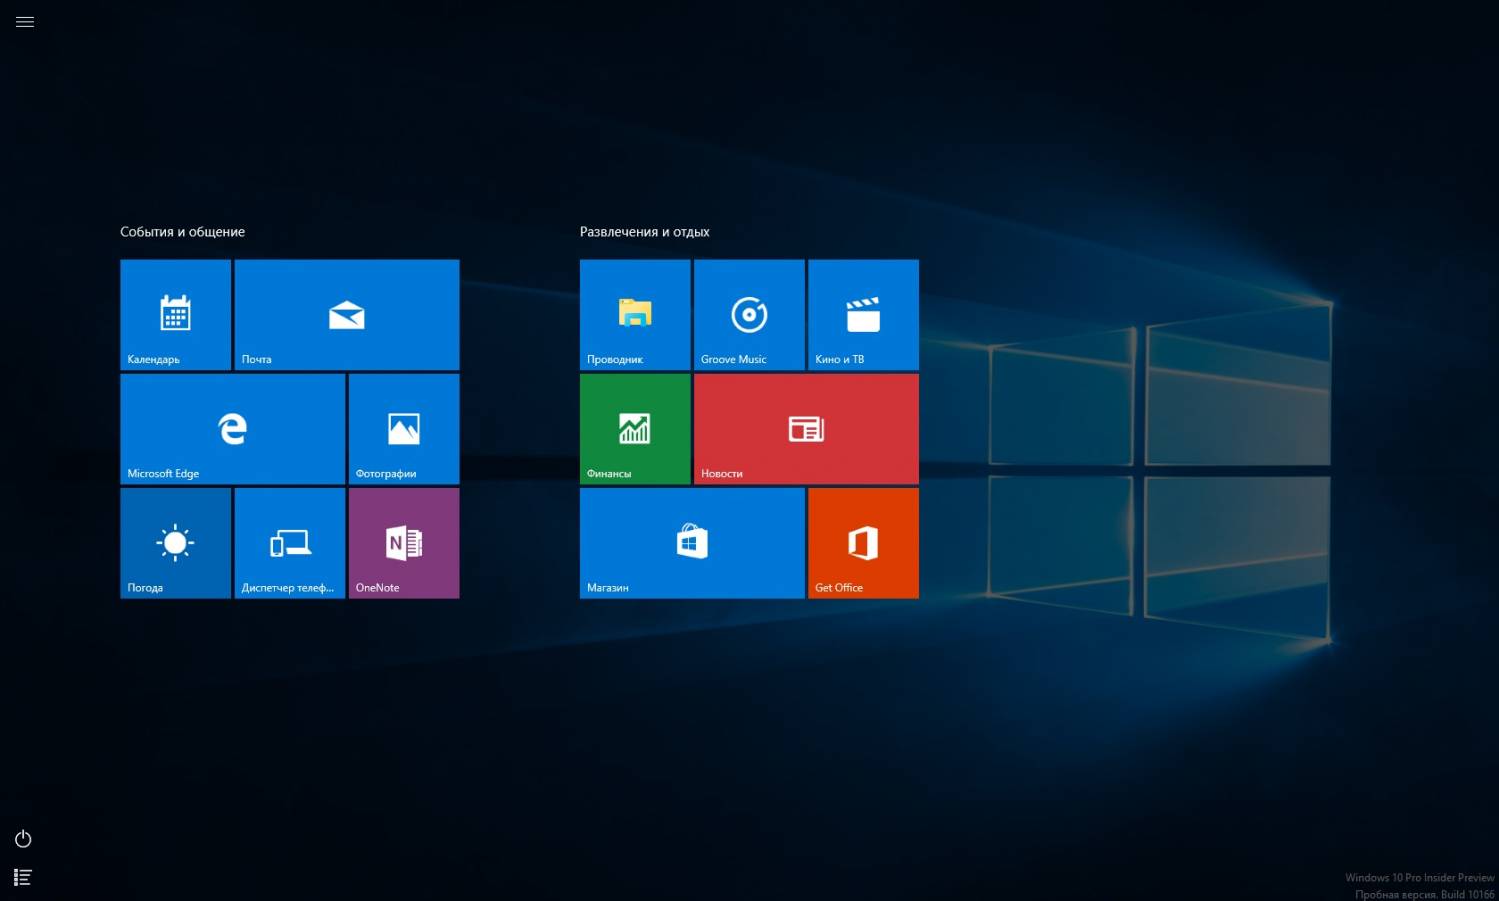Open the hamburger menu at top left
1499x901 pixels.
point(25,22)
